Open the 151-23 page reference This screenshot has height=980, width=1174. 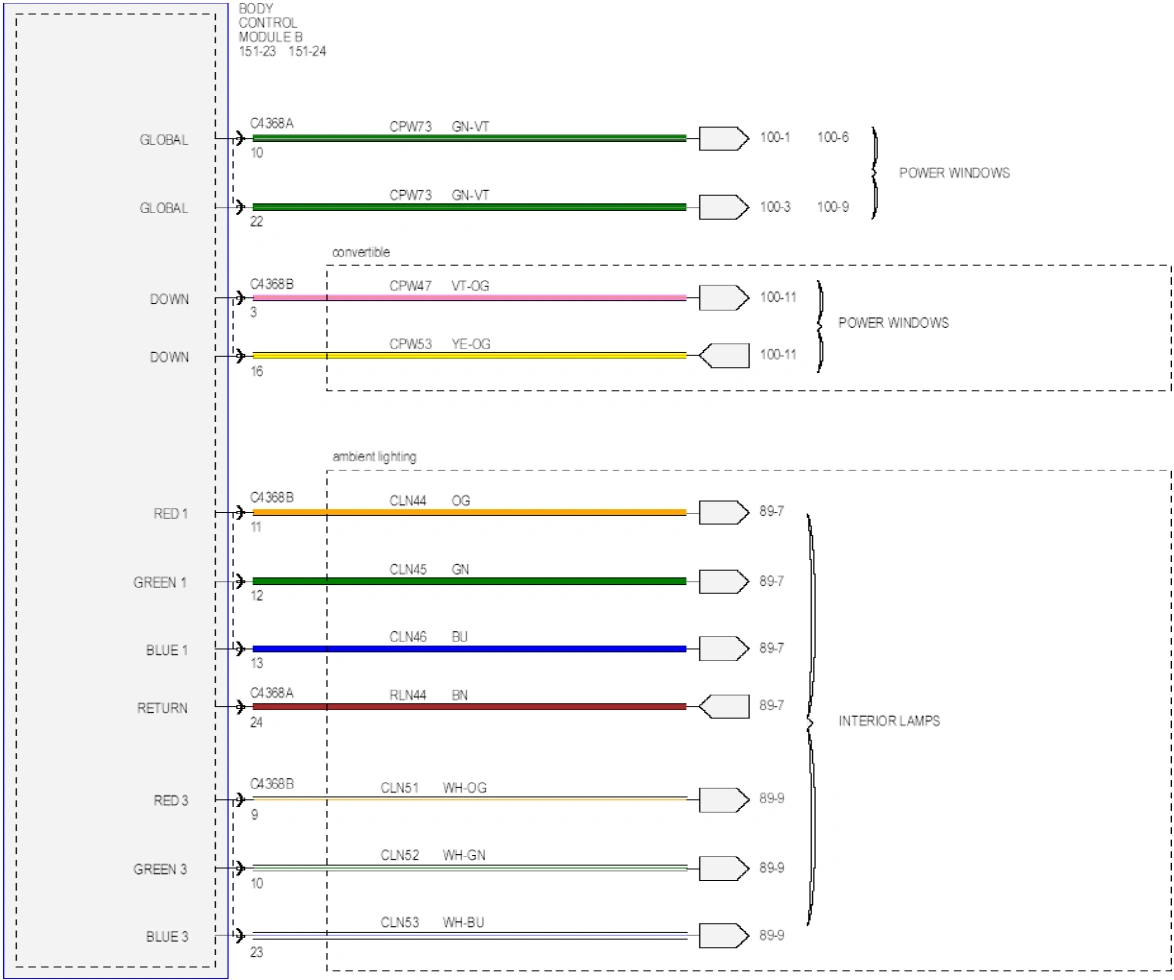(258, 52)
